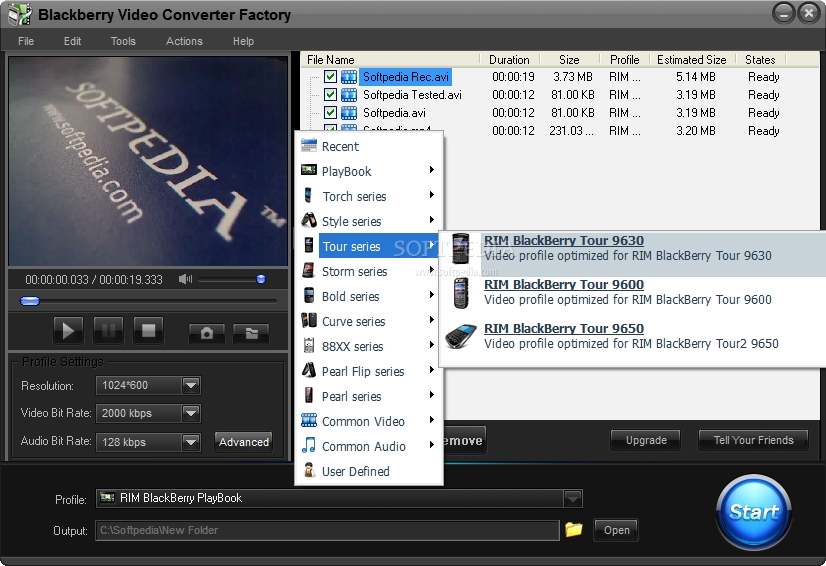Expand the Curve series submenu arrow
Image resolution: width=826 pixels, height=566 pixels.
431,320
